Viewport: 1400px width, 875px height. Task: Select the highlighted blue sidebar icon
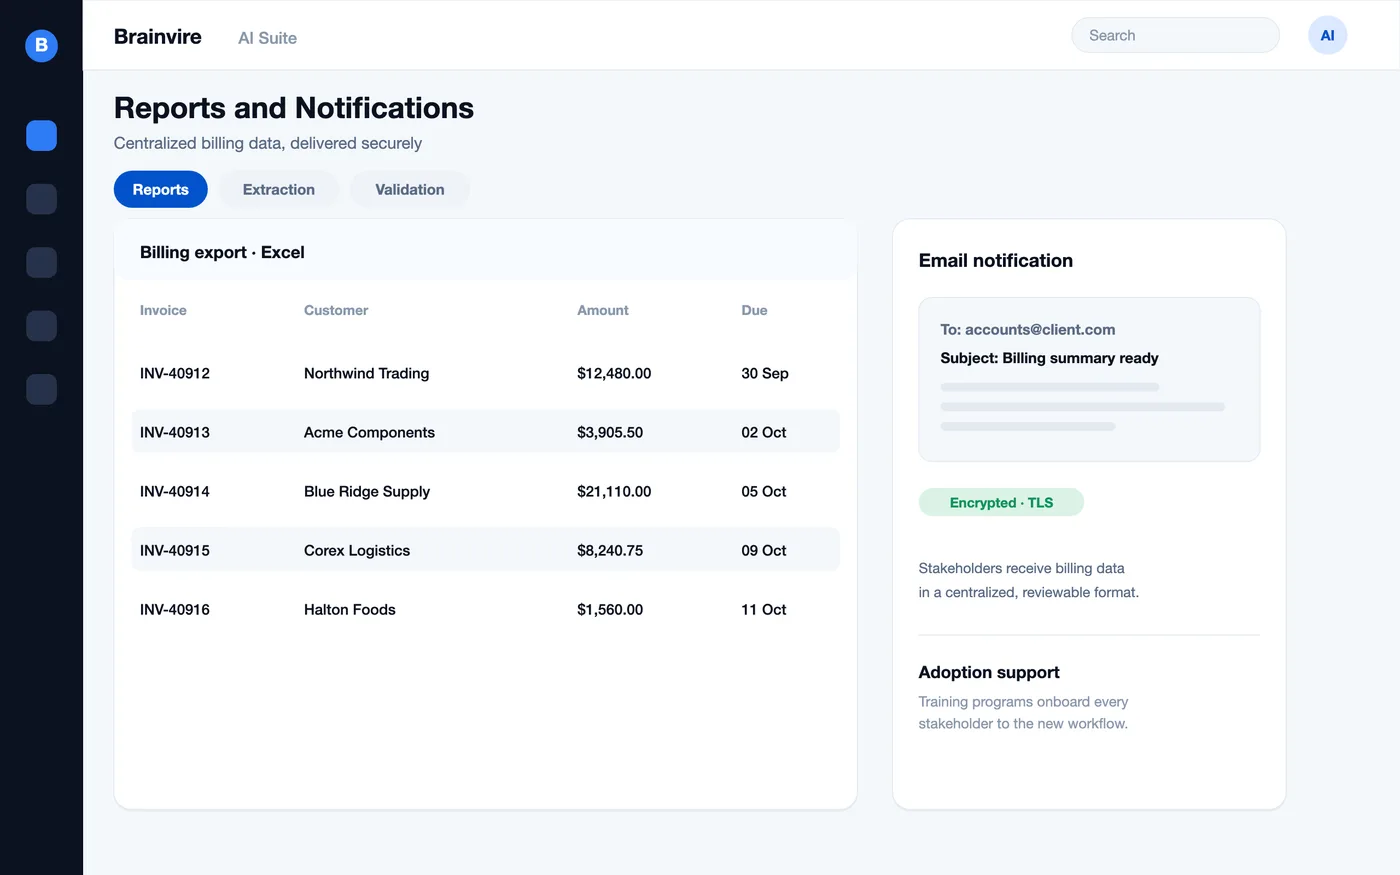[41, 135]
